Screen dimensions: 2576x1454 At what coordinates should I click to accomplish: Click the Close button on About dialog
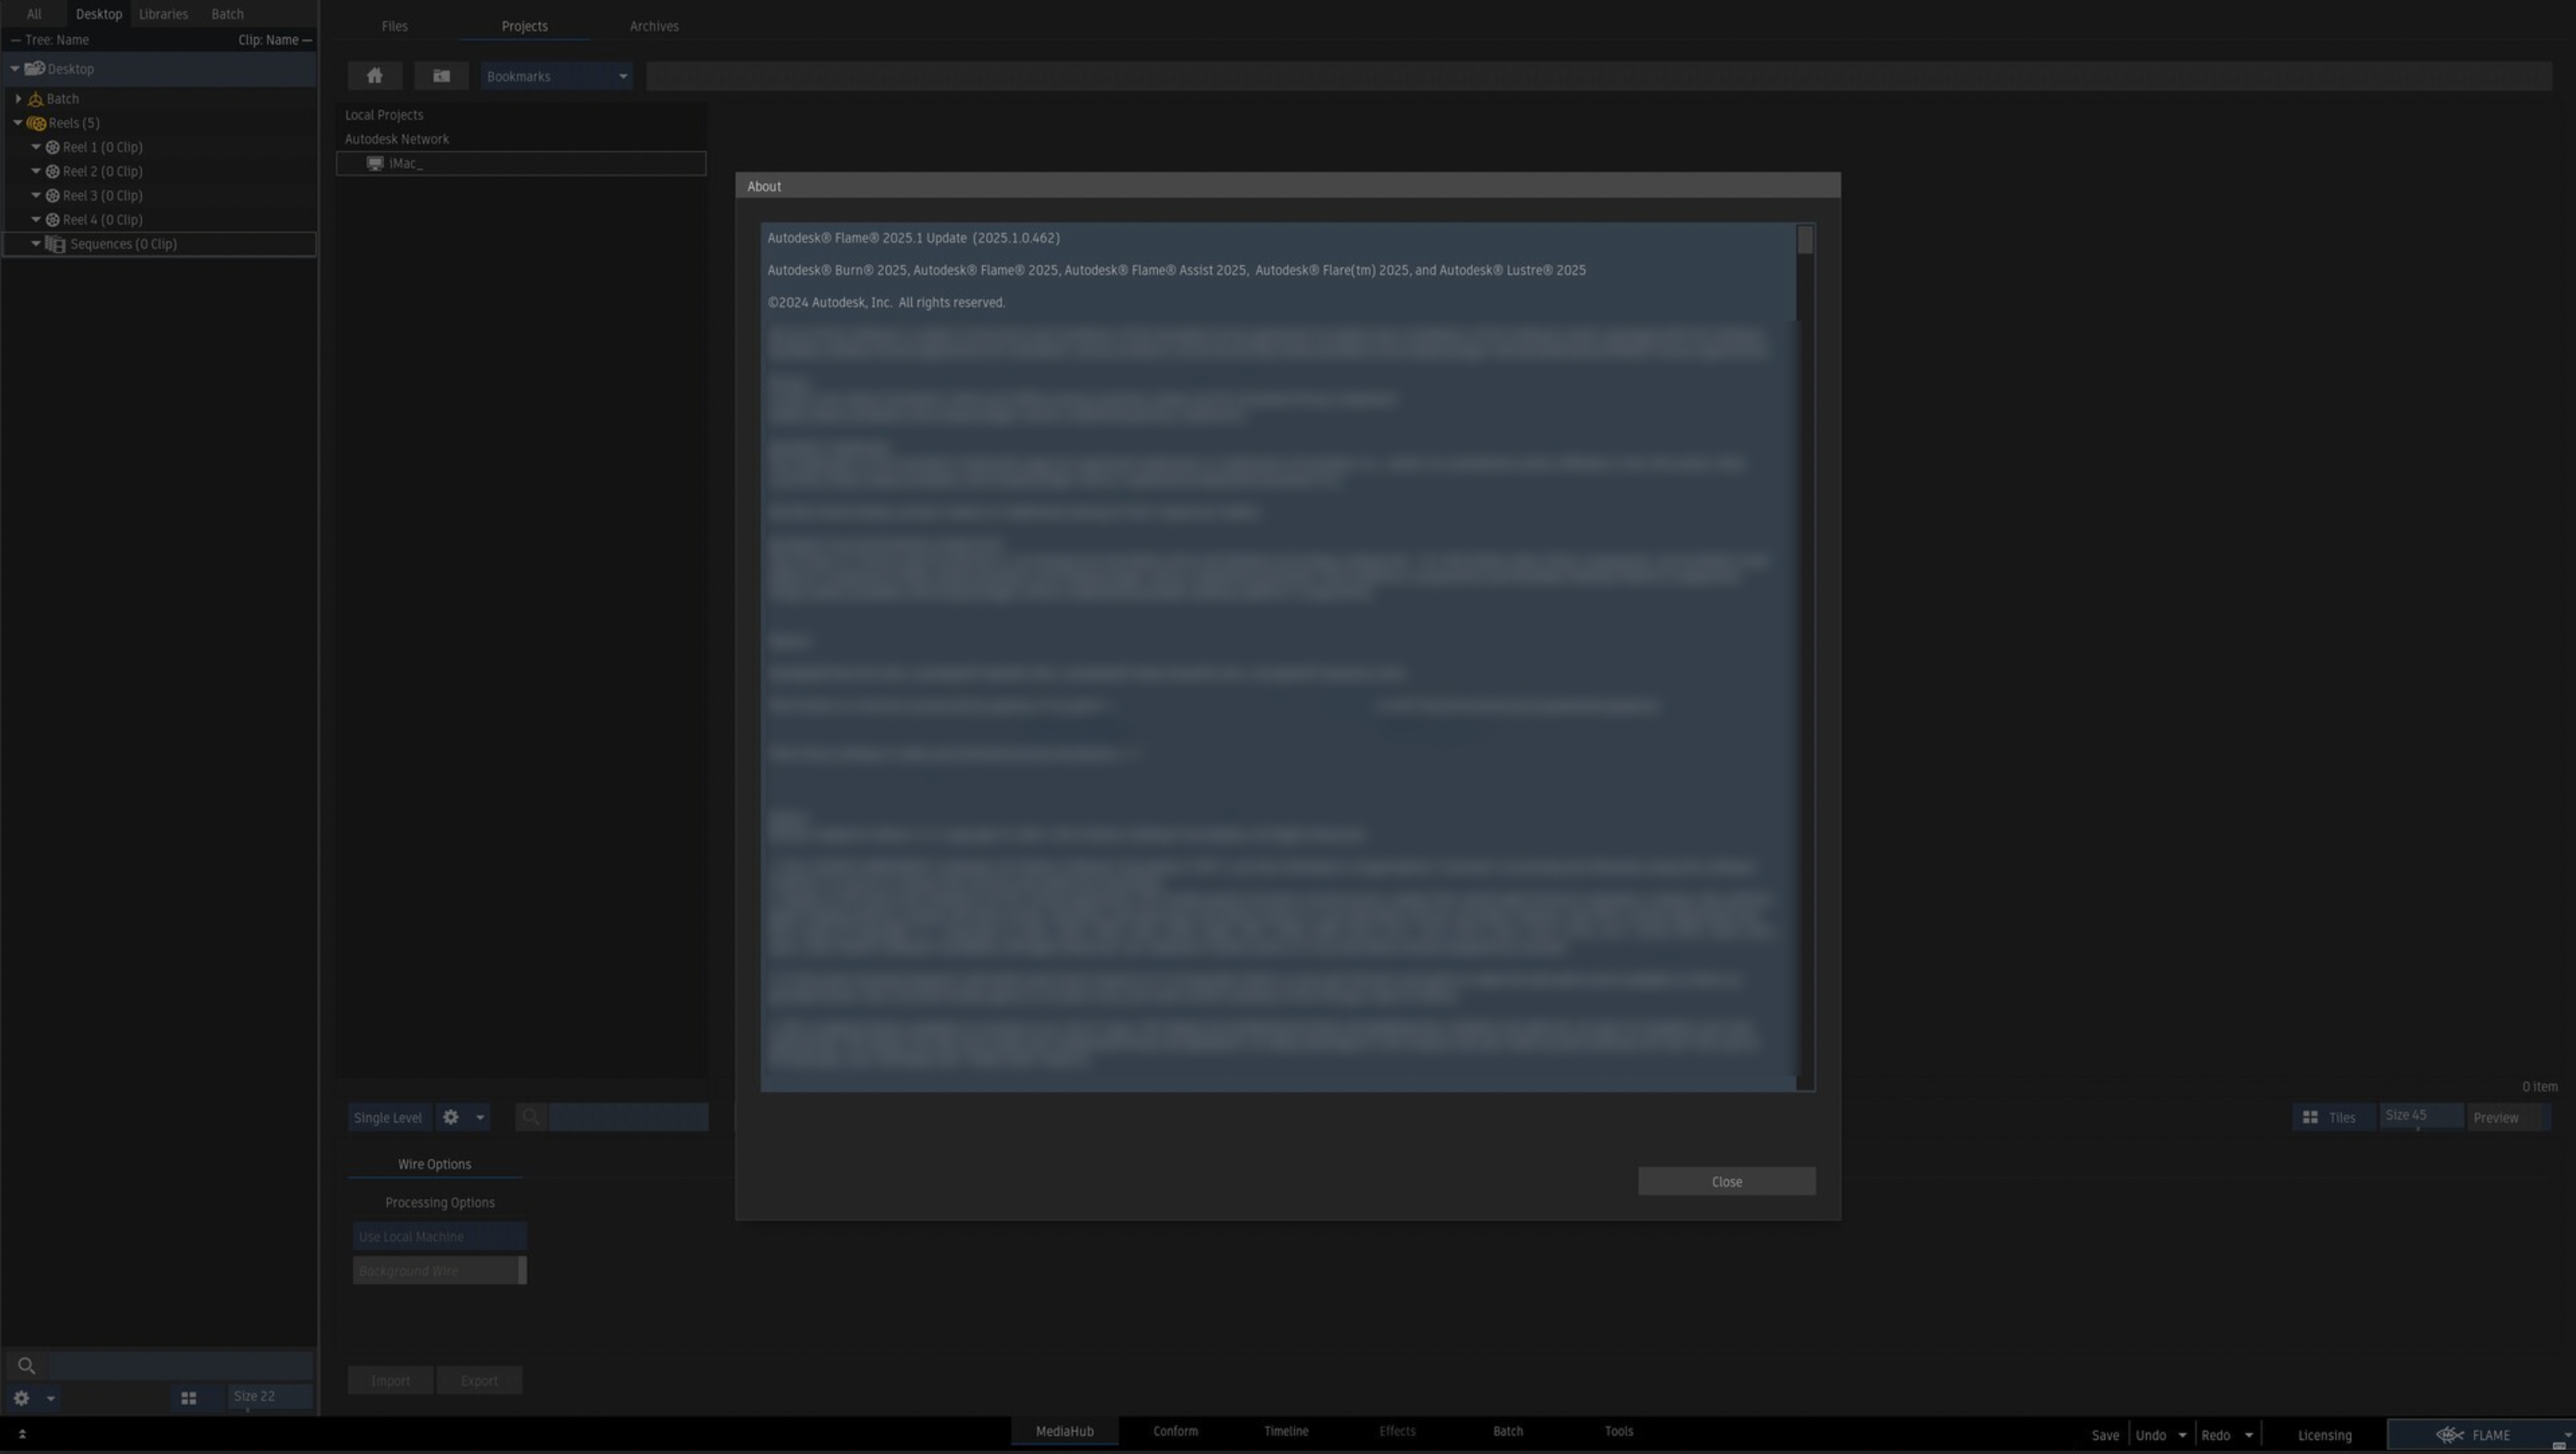coord(1727,1182)
